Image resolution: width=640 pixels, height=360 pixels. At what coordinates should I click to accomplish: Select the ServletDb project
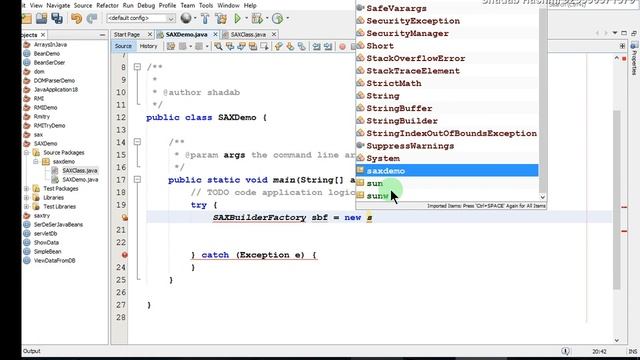click(x=45, y=233)
